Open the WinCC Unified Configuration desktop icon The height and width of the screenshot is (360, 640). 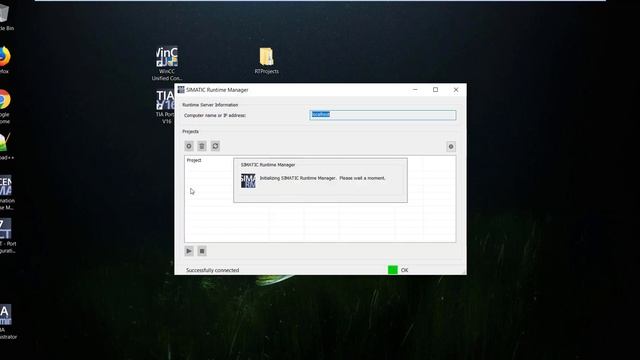tap(167, 63)
